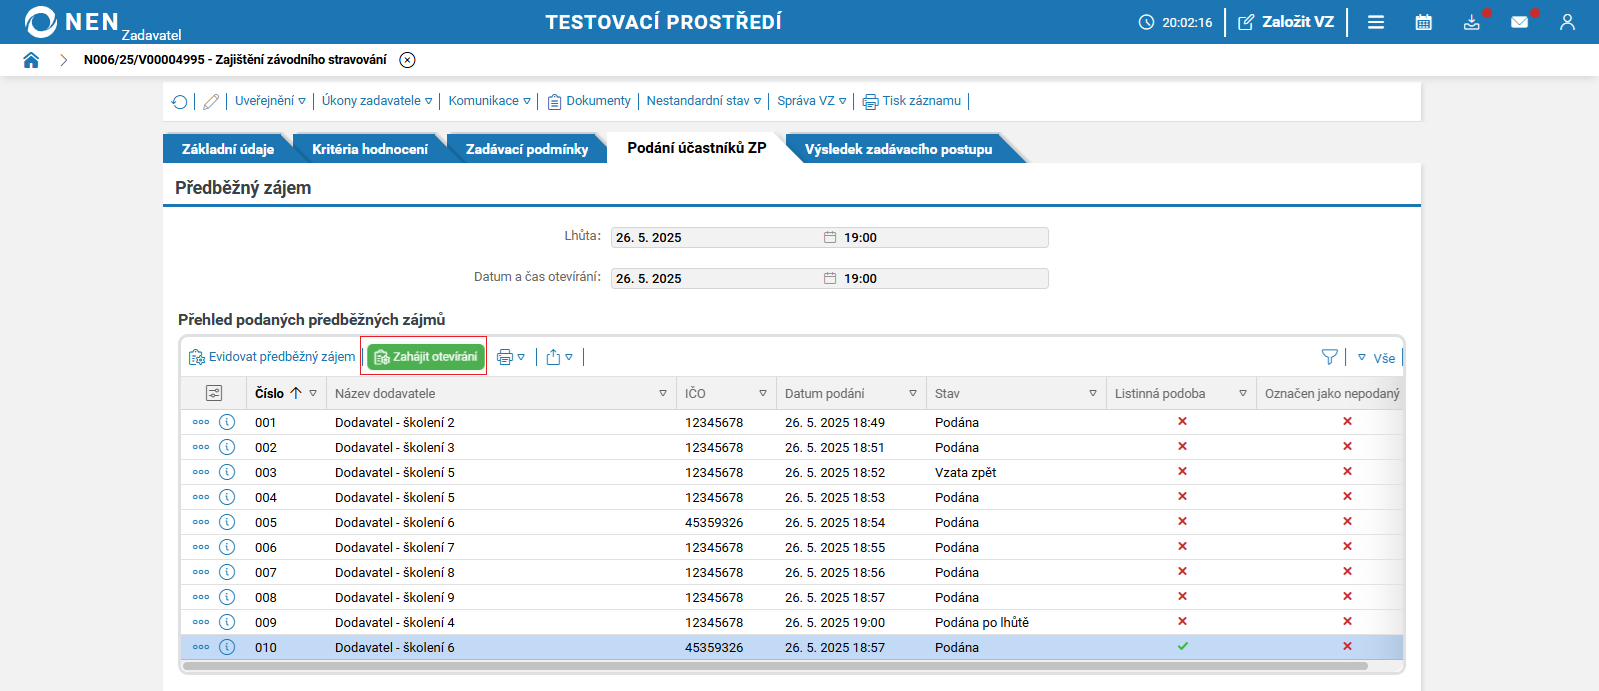
Task: Open Listinná podoba column filter arrow
Action: click(1243, 393)
